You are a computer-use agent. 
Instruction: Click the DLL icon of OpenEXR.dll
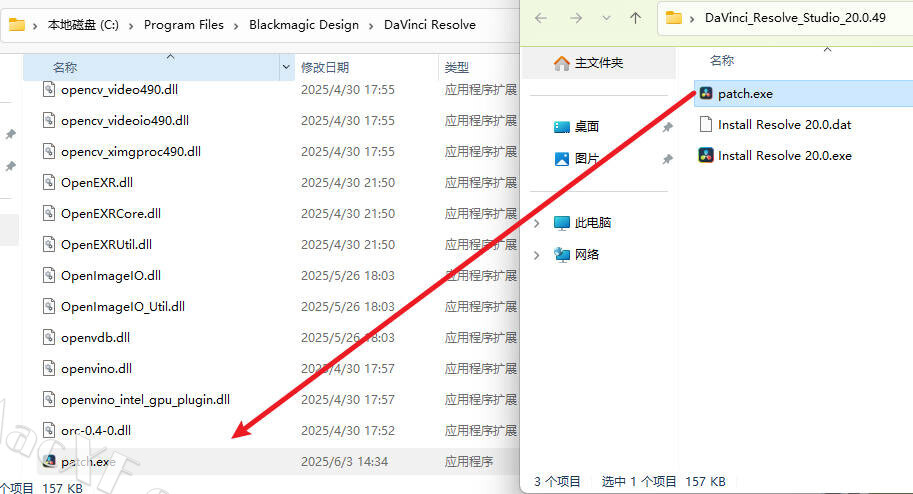[49, 182]
